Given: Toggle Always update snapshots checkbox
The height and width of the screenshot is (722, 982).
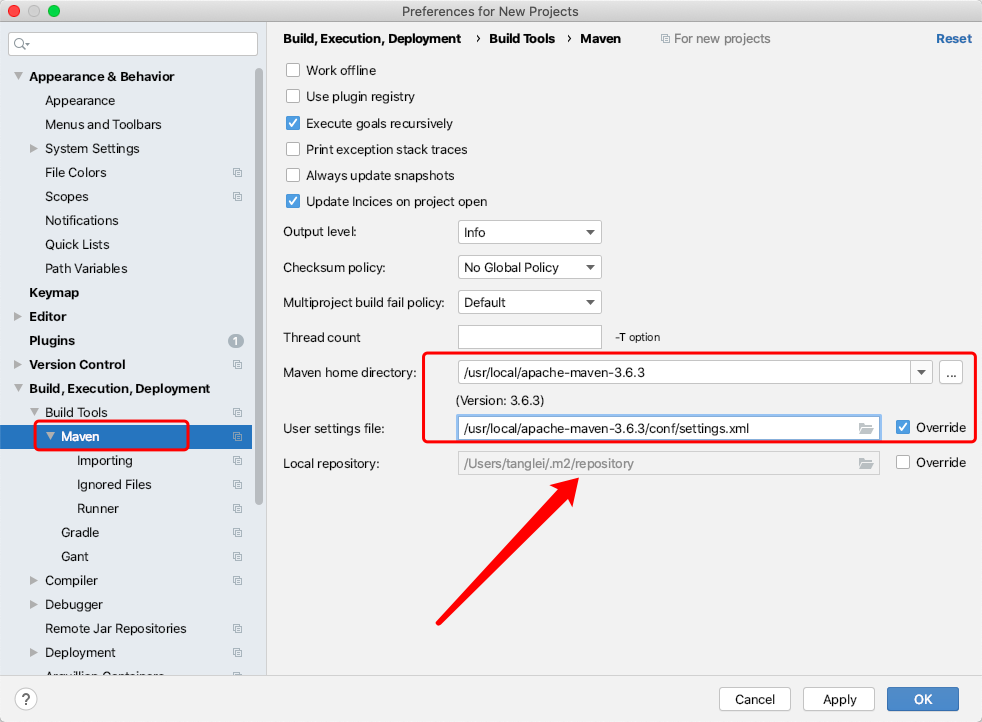Looking at the screenshot, I should (x=293, y=175).
